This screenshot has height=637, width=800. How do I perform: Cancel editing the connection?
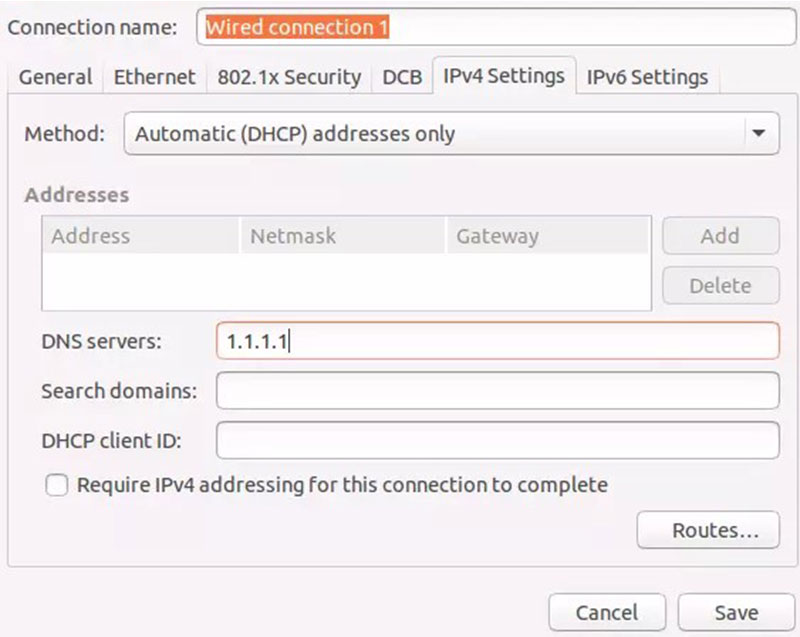[607, 612]
